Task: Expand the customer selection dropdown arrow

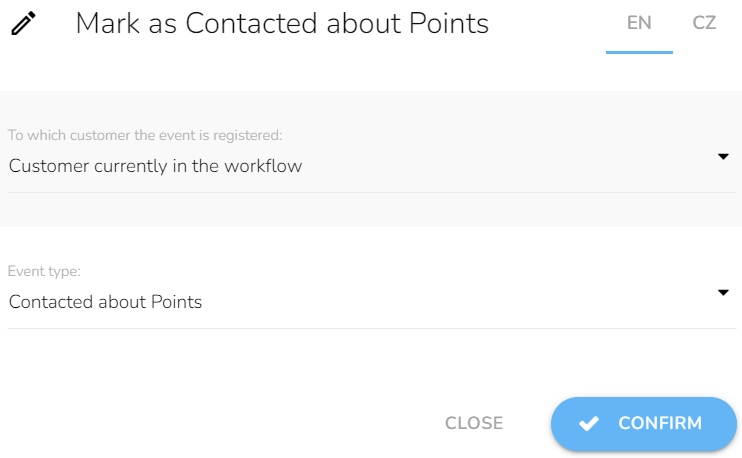Action: pyautogui.click(x=723, y=157)
